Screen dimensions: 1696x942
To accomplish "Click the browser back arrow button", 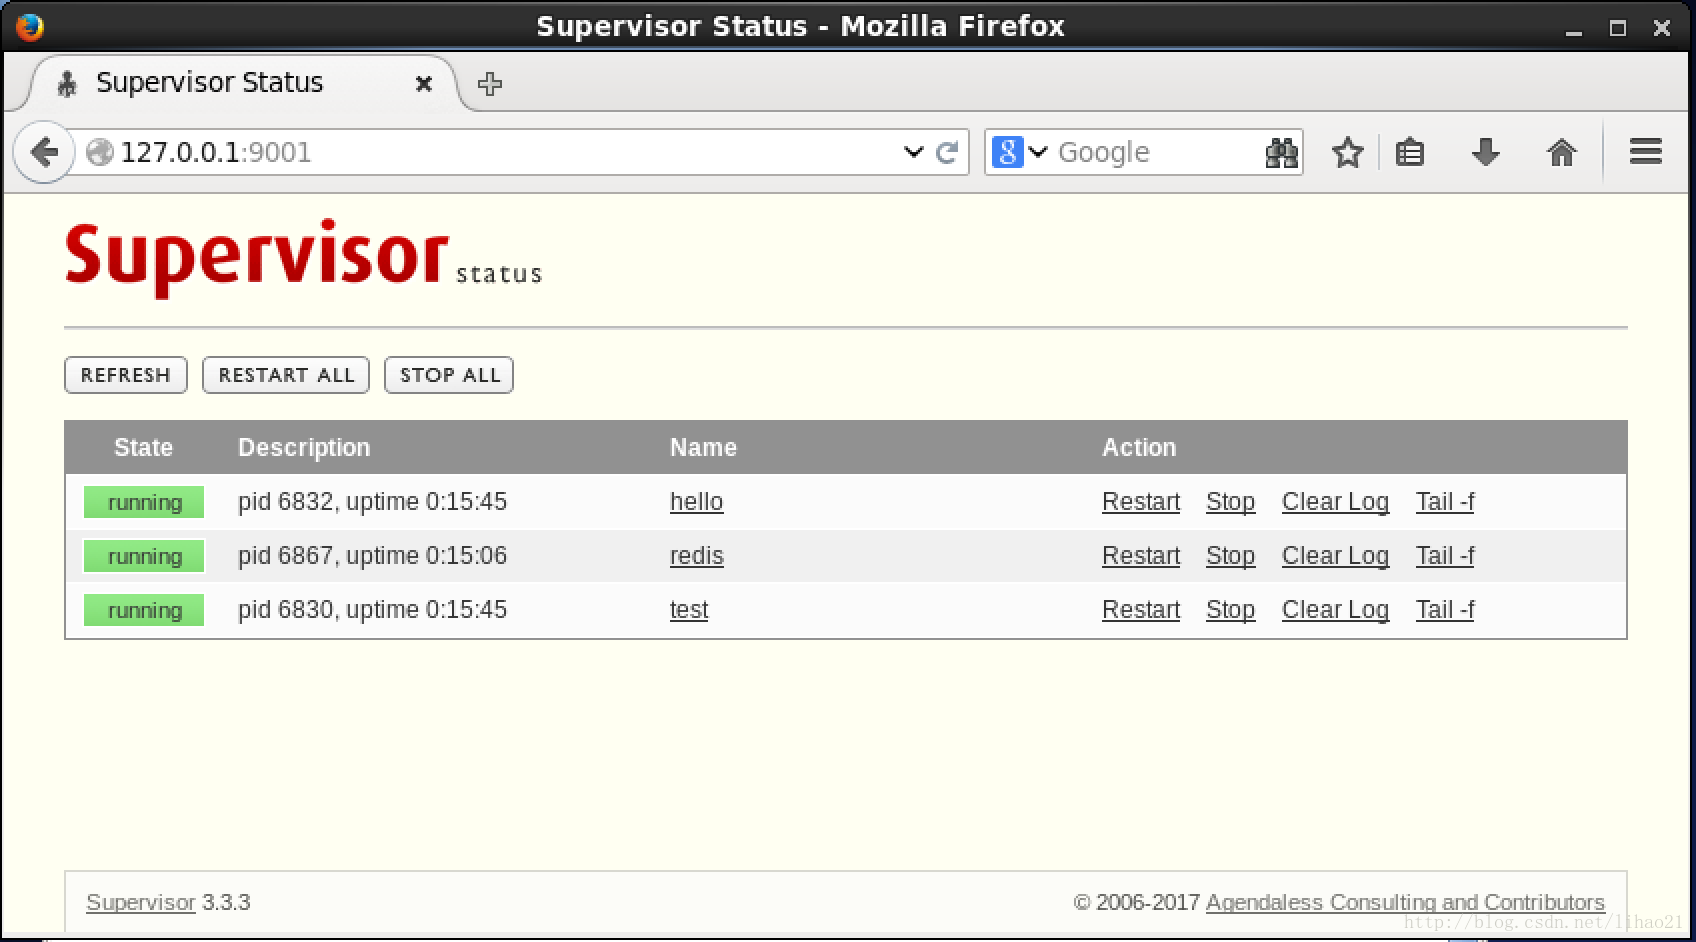I will [43, 152].
